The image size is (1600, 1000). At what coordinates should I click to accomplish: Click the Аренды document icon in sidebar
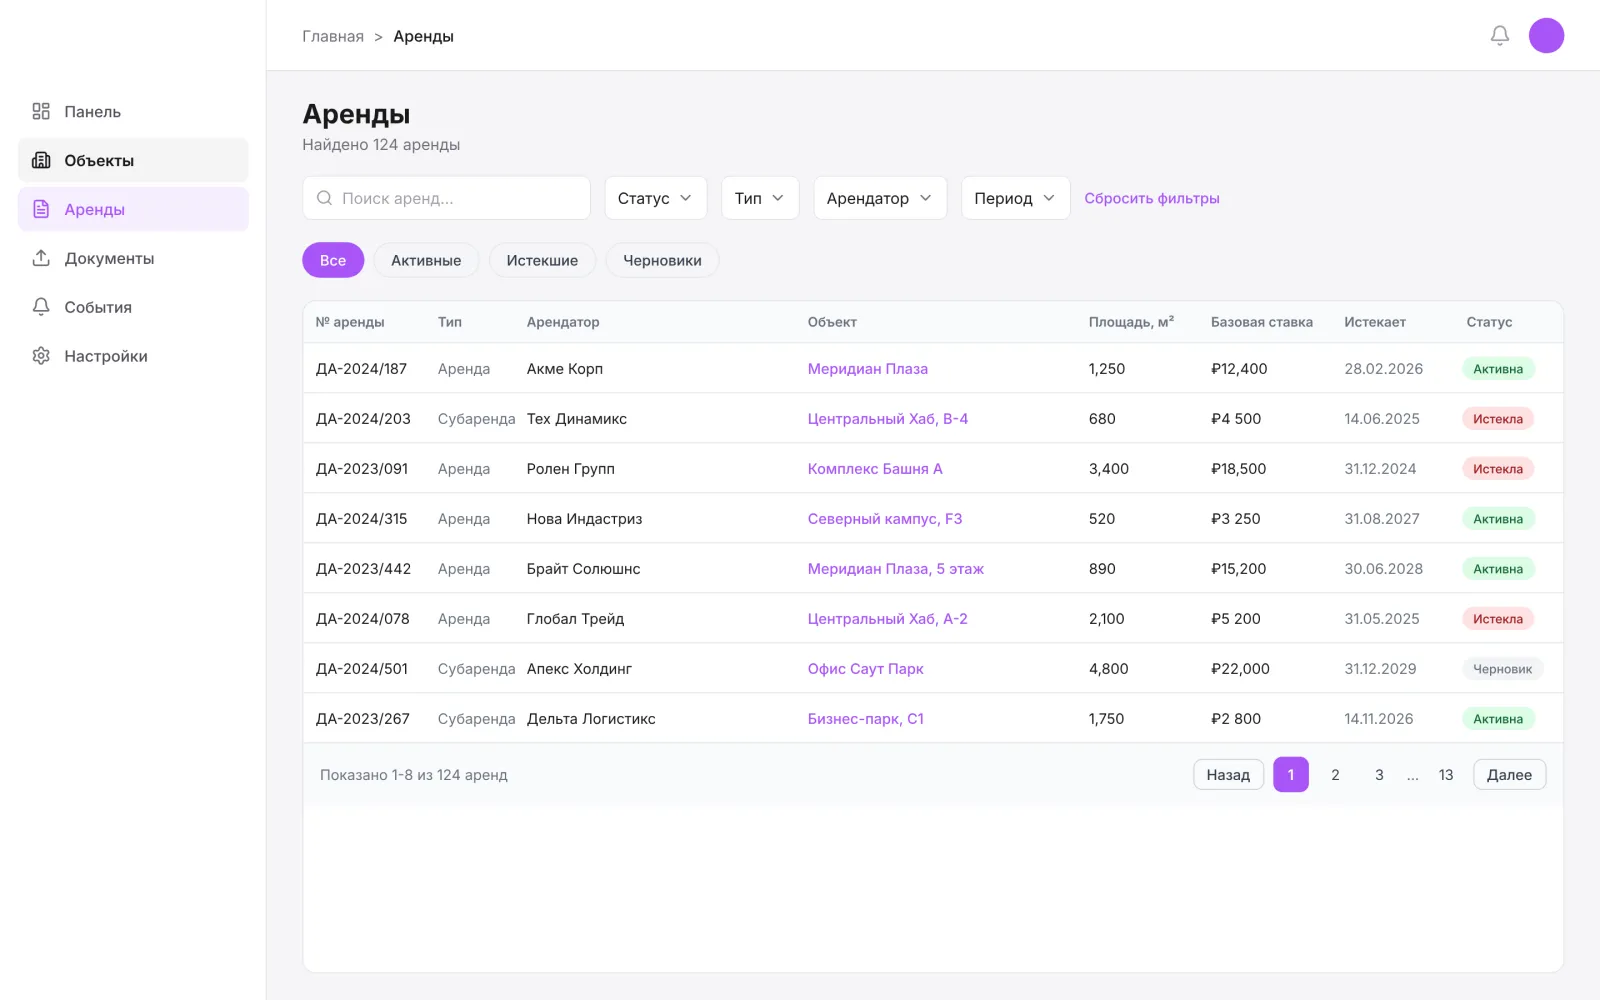point(41,209)
